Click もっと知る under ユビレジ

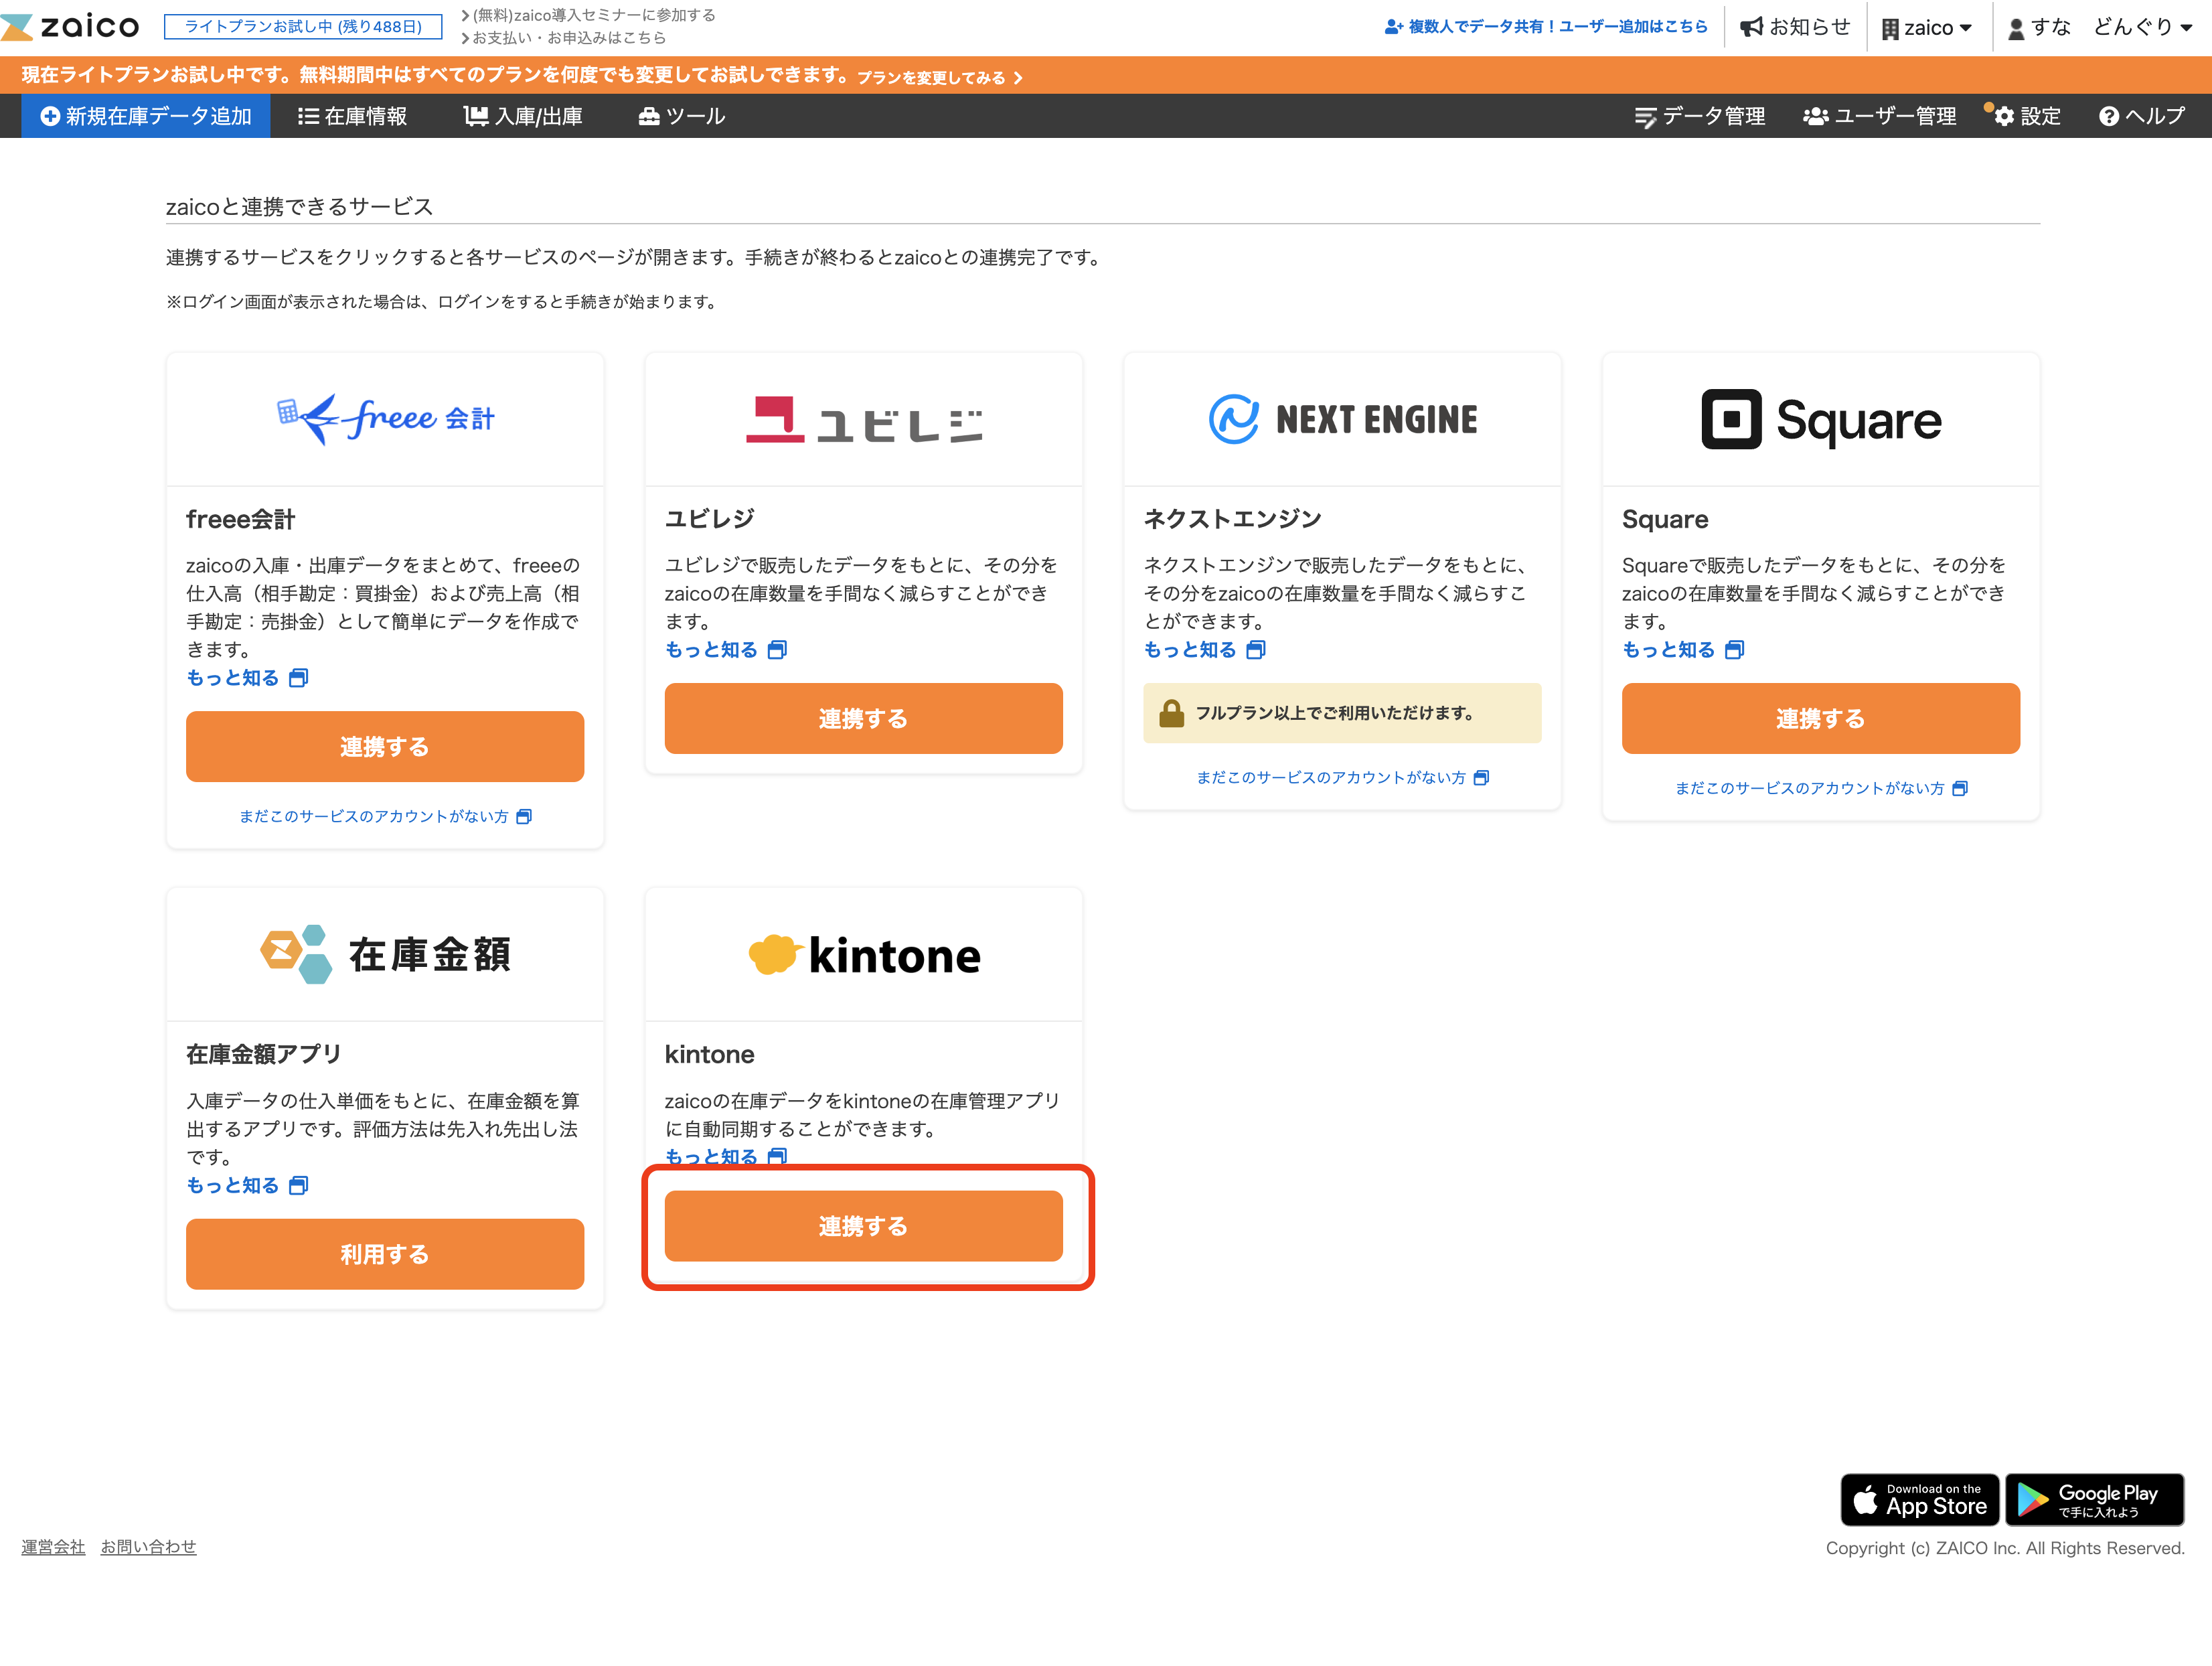tap(726, 650)
